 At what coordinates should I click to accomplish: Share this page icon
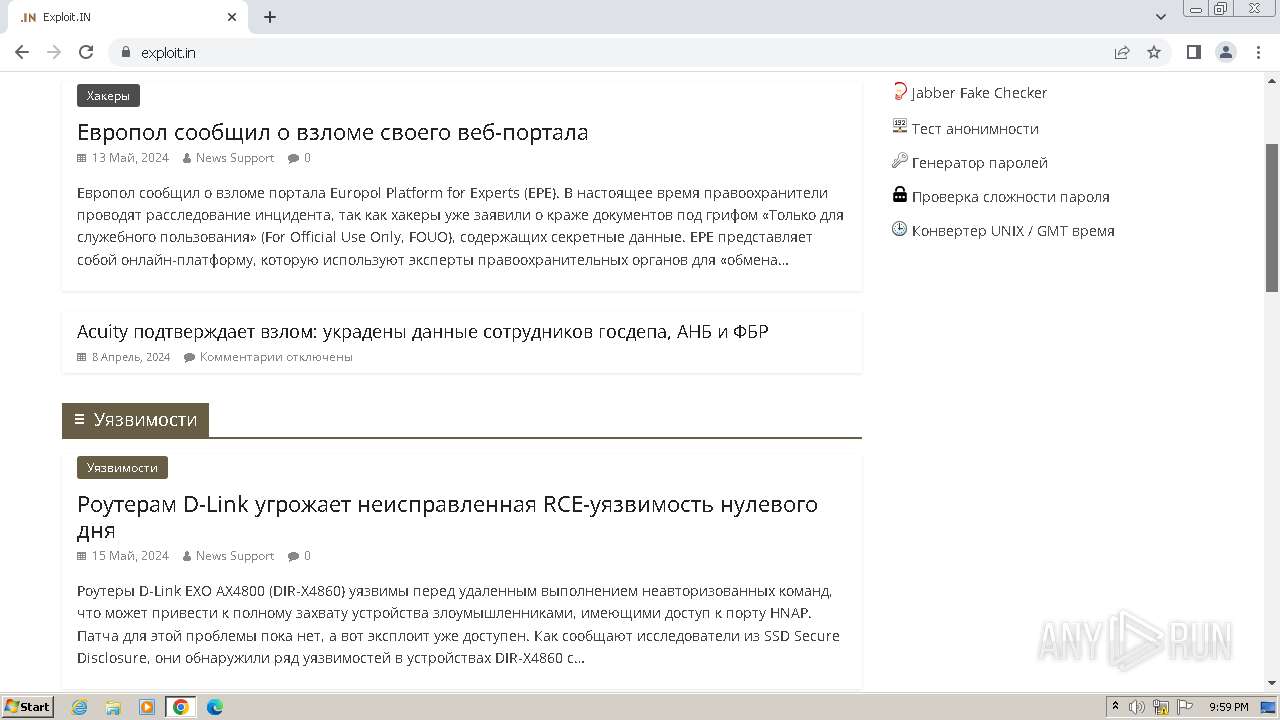(x=1122, y=52)
